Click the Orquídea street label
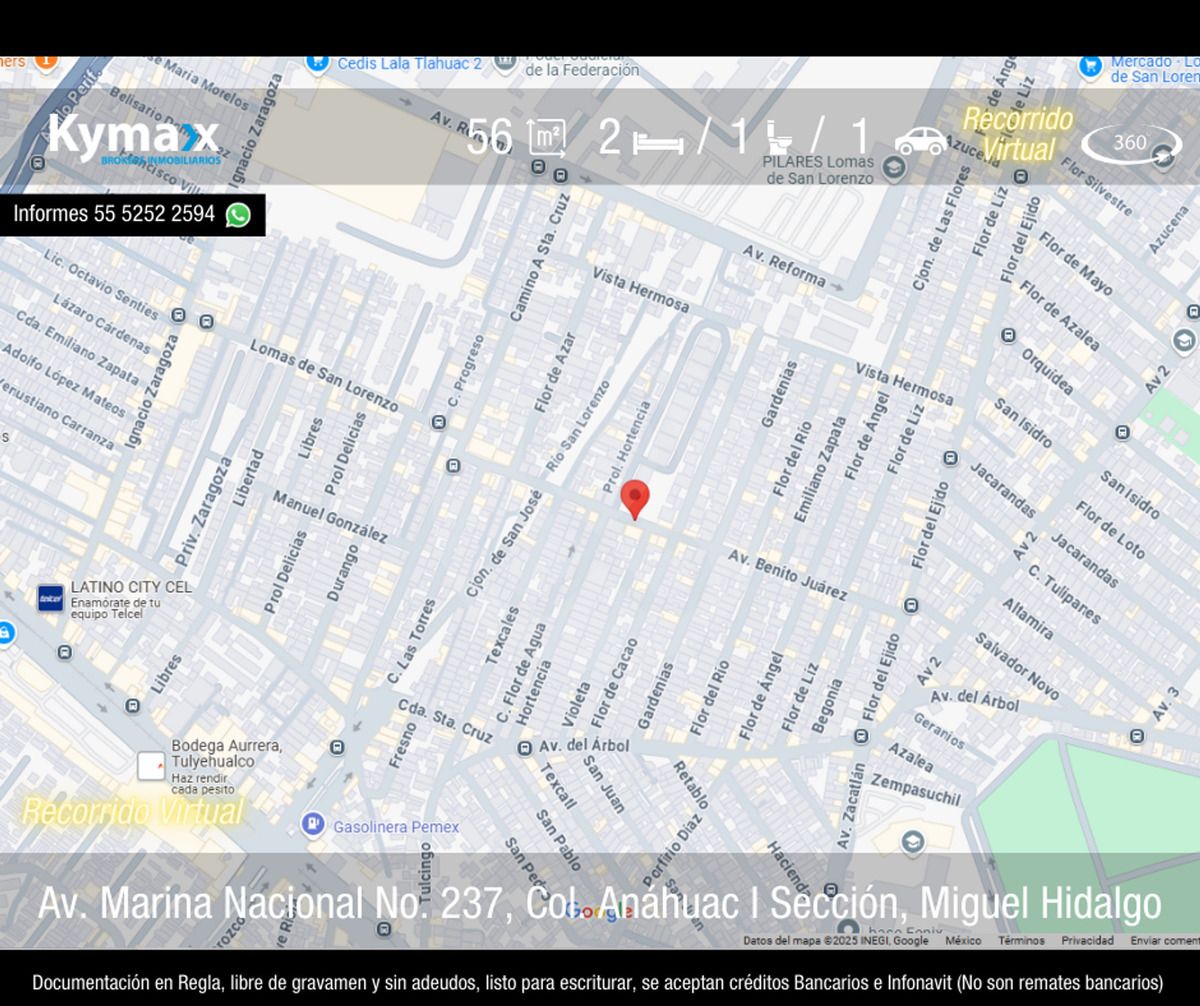This screenshot has height=1006, width=1200. pos(1047,371)
